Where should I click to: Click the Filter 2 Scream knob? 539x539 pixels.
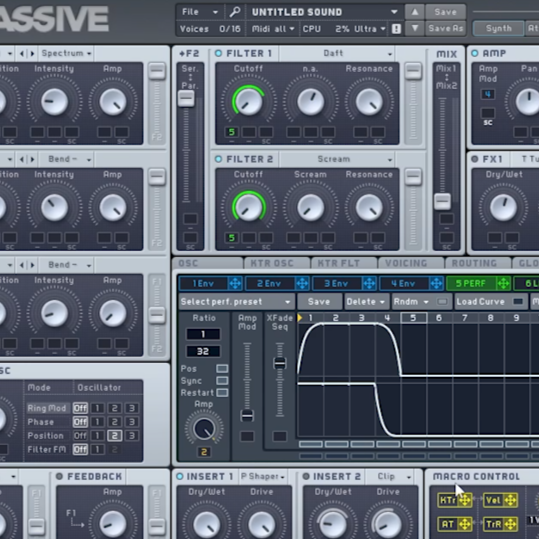(x=310, y=207)
